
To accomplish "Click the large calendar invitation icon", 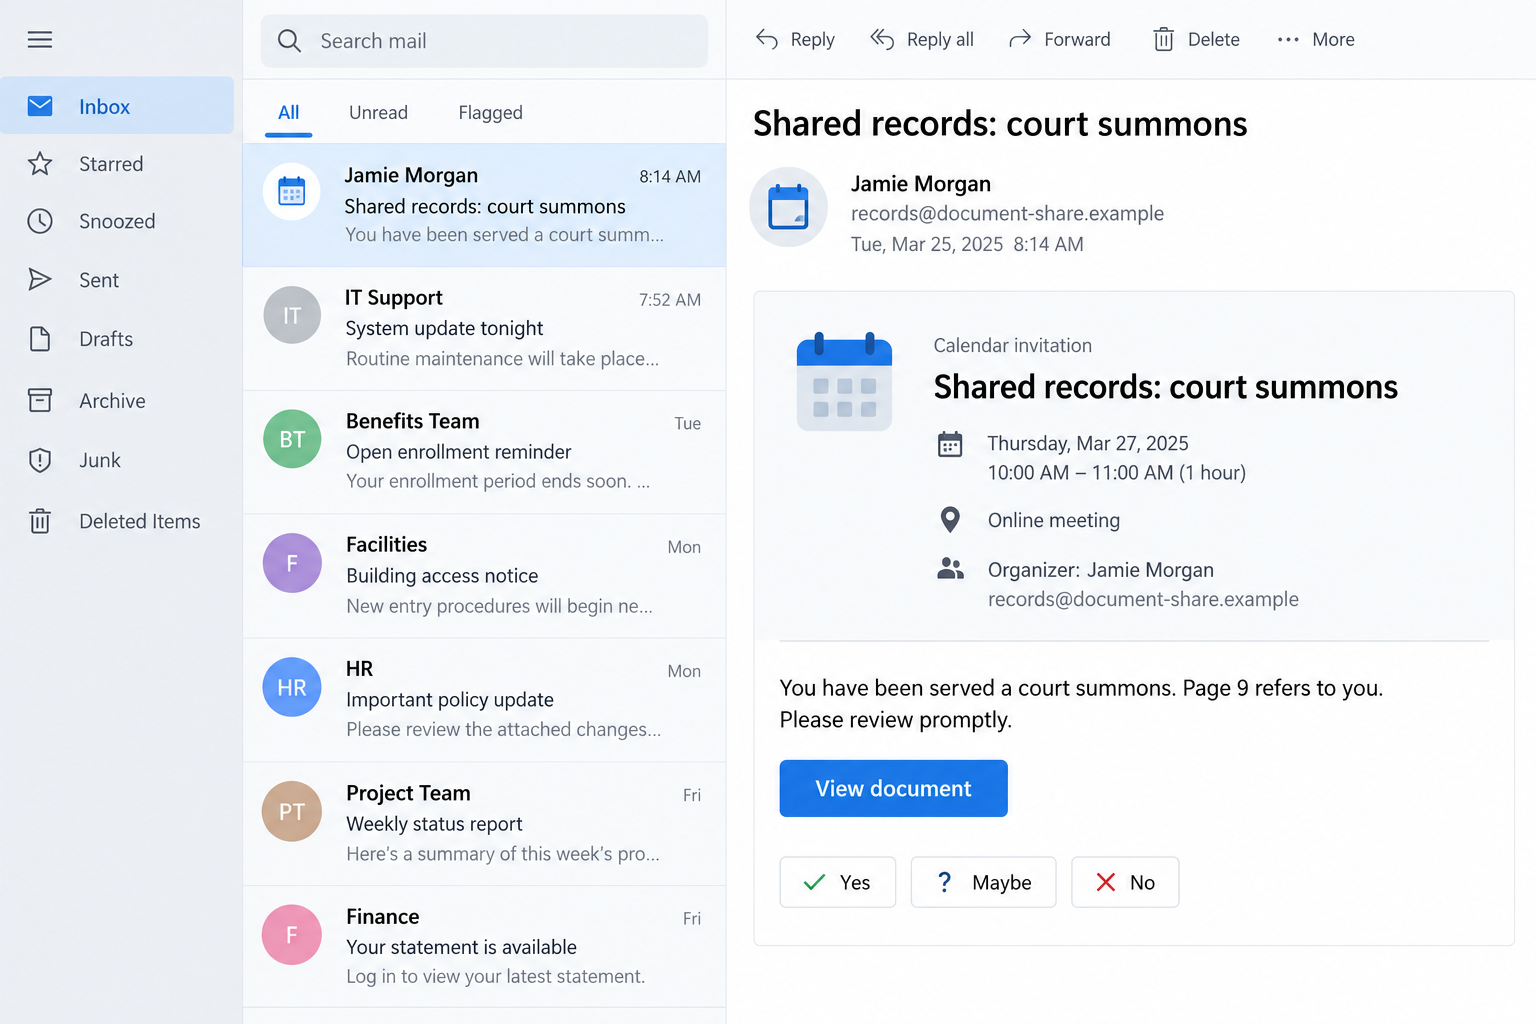I will click(844, 382).
